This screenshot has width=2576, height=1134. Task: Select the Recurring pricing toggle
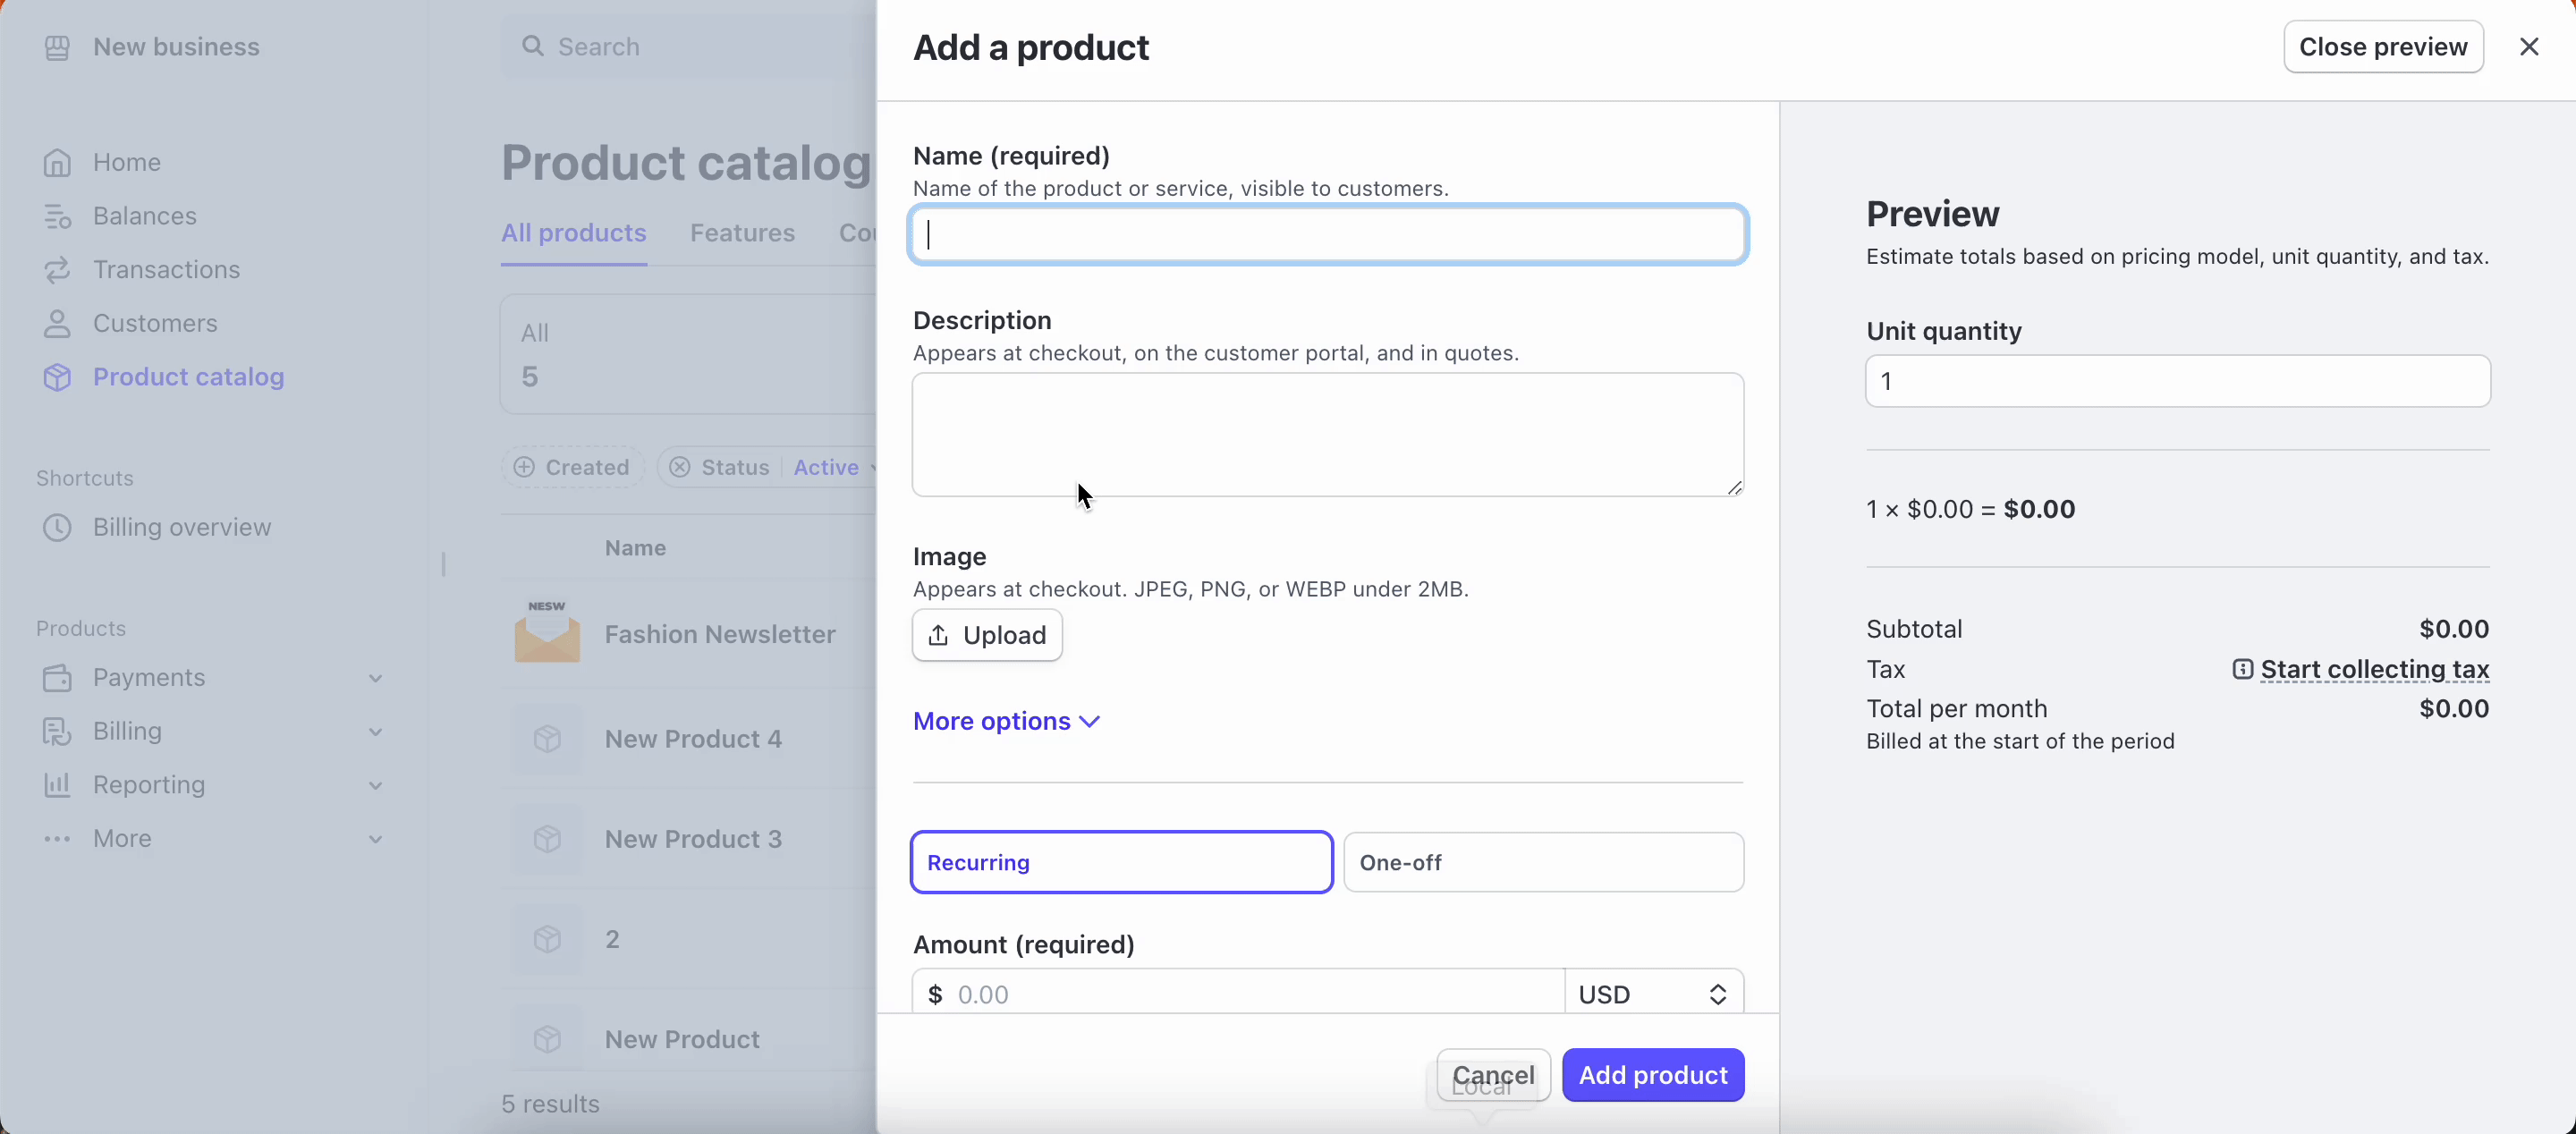[x=1122, y=861]
